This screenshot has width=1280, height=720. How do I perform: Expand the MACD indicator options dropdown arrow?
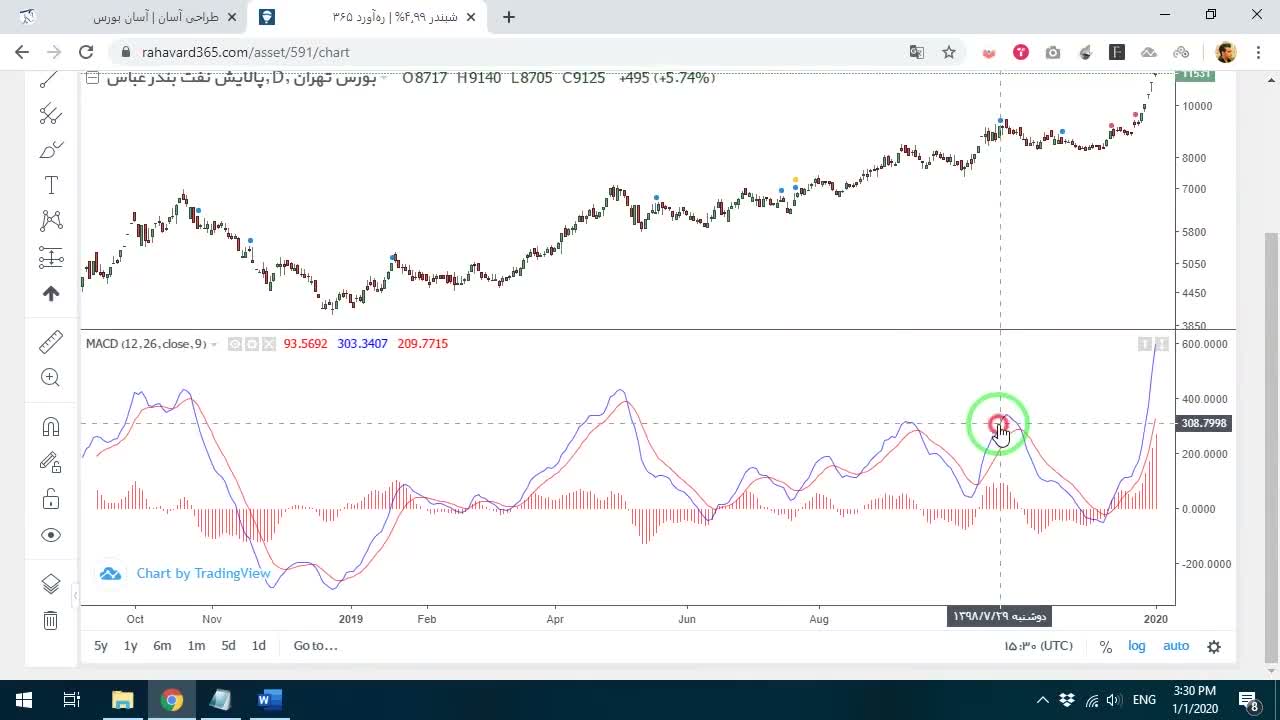click(213, 344)
